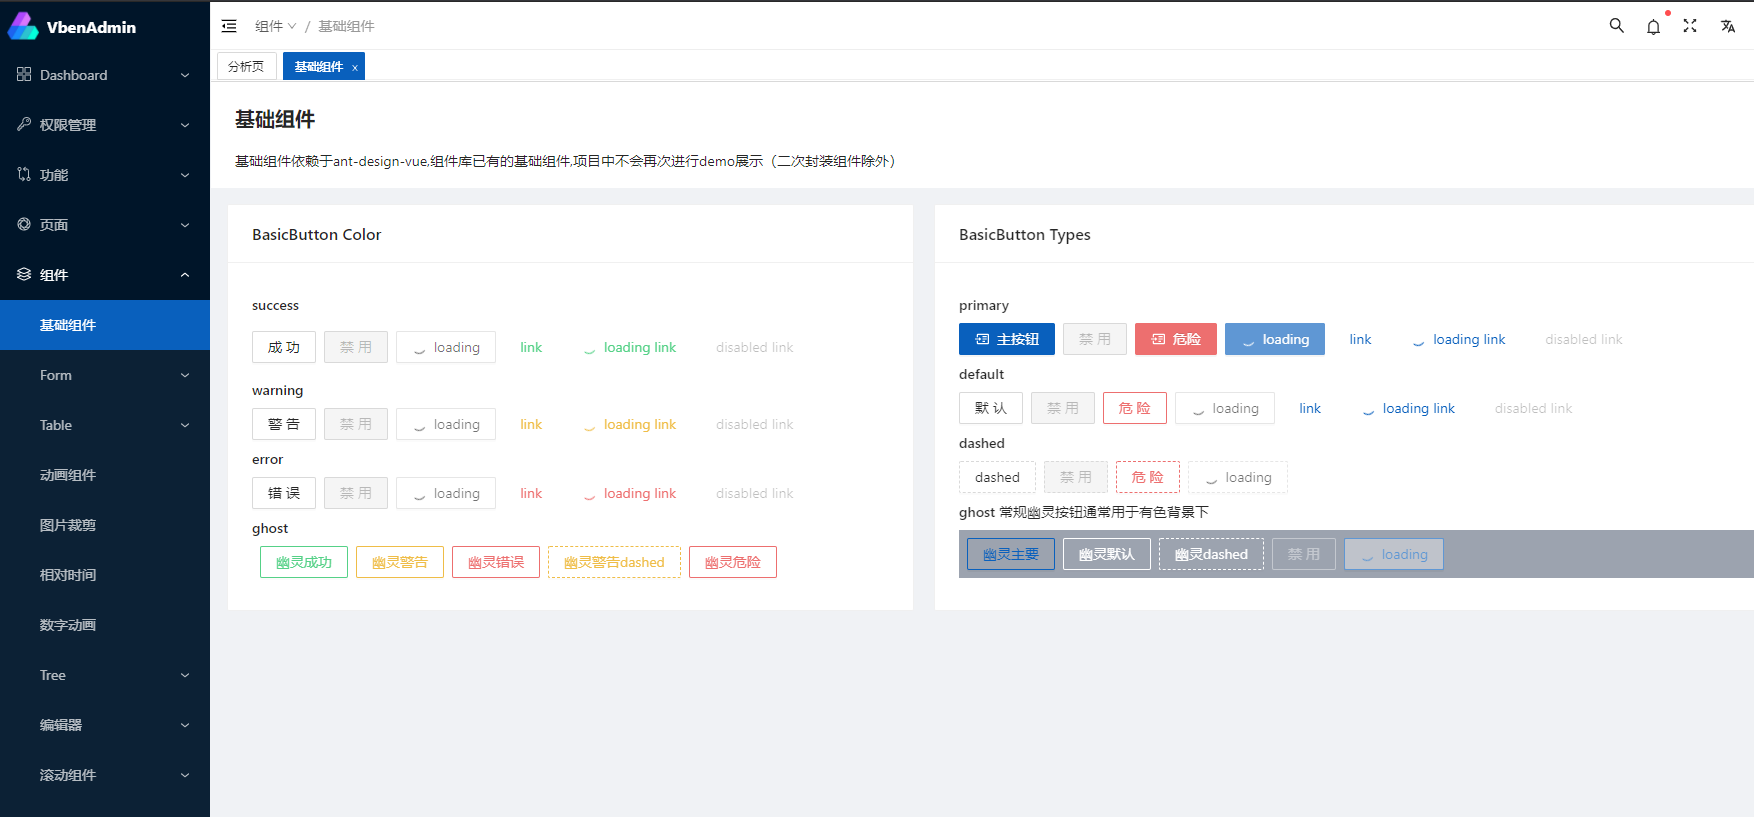Screen dimensions: 1754x817
Task: Click the 默认 default button
Action: [x=991, y=408]
